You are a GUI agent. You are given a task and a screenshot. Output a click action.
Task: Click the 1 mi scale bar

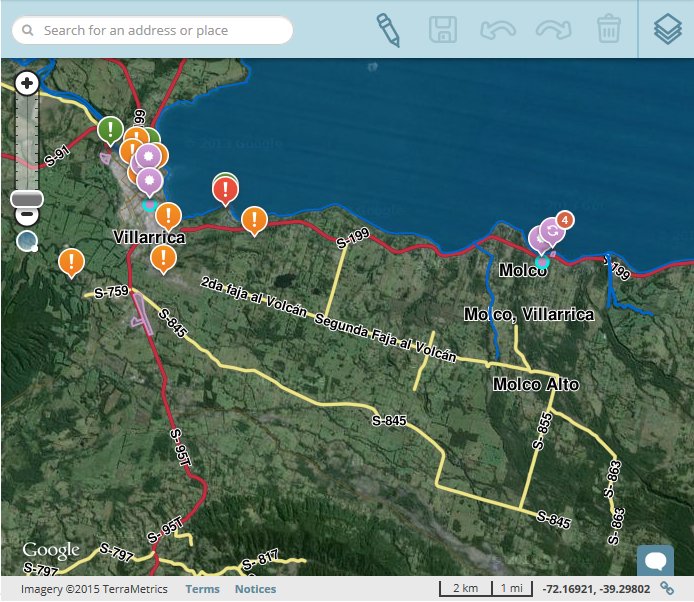[512, 588]
